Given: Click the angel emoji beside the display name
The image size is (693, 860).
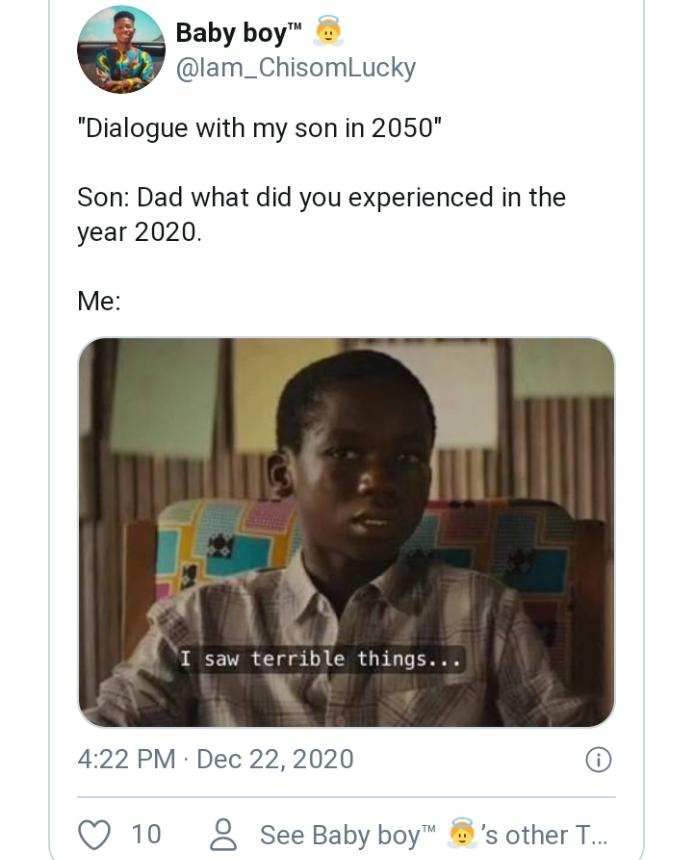Looking at the screenshot, I should [x=329, y=33].
